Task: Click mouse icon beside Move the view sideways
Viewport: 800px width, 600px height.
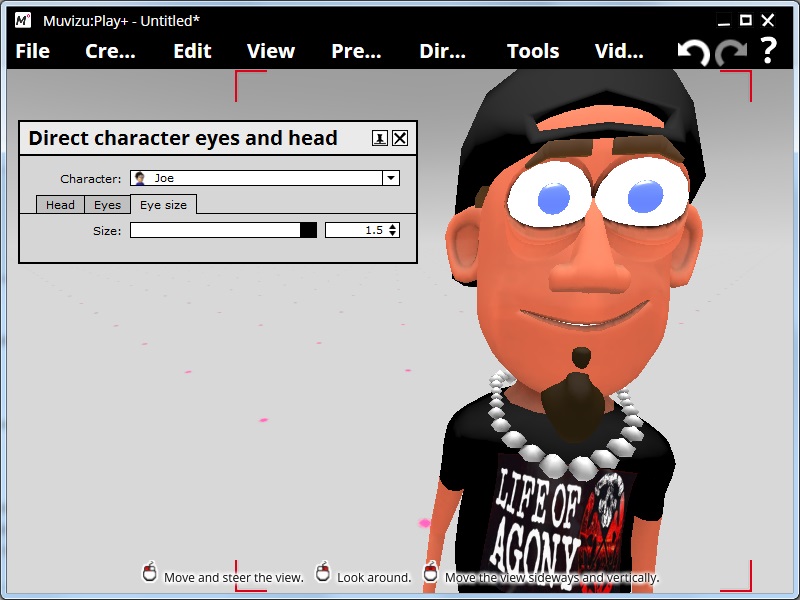Action: point(431,571)
